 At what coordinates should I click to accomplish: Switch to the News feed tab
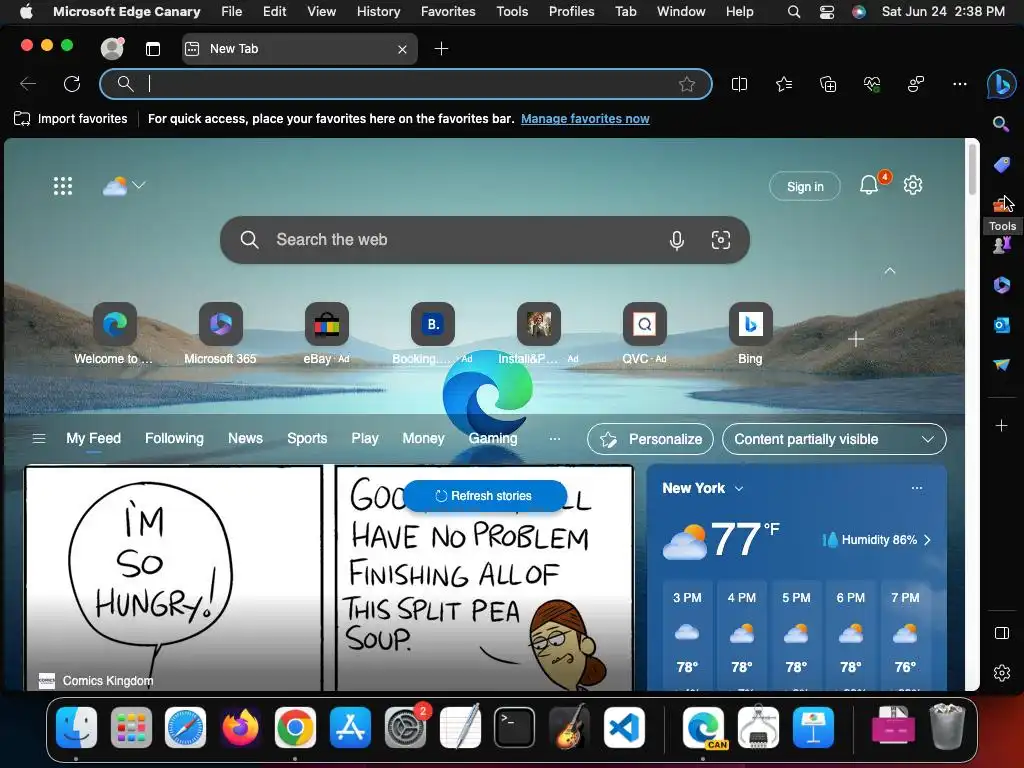pyautogui.click(x=246, y=439)
